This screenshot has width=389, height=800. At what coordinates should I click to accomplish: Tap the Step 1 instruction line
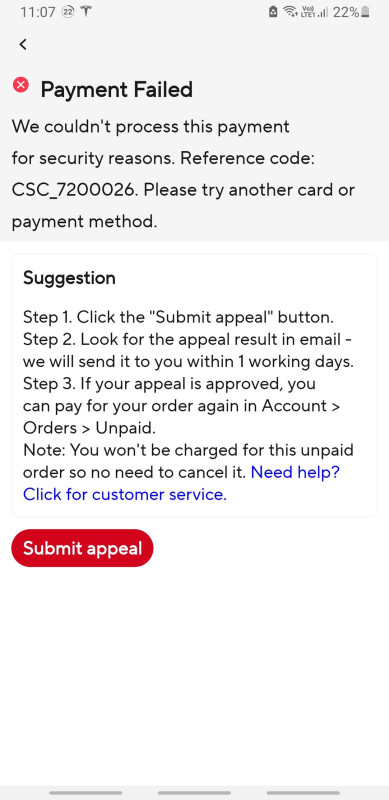(178, 317)
